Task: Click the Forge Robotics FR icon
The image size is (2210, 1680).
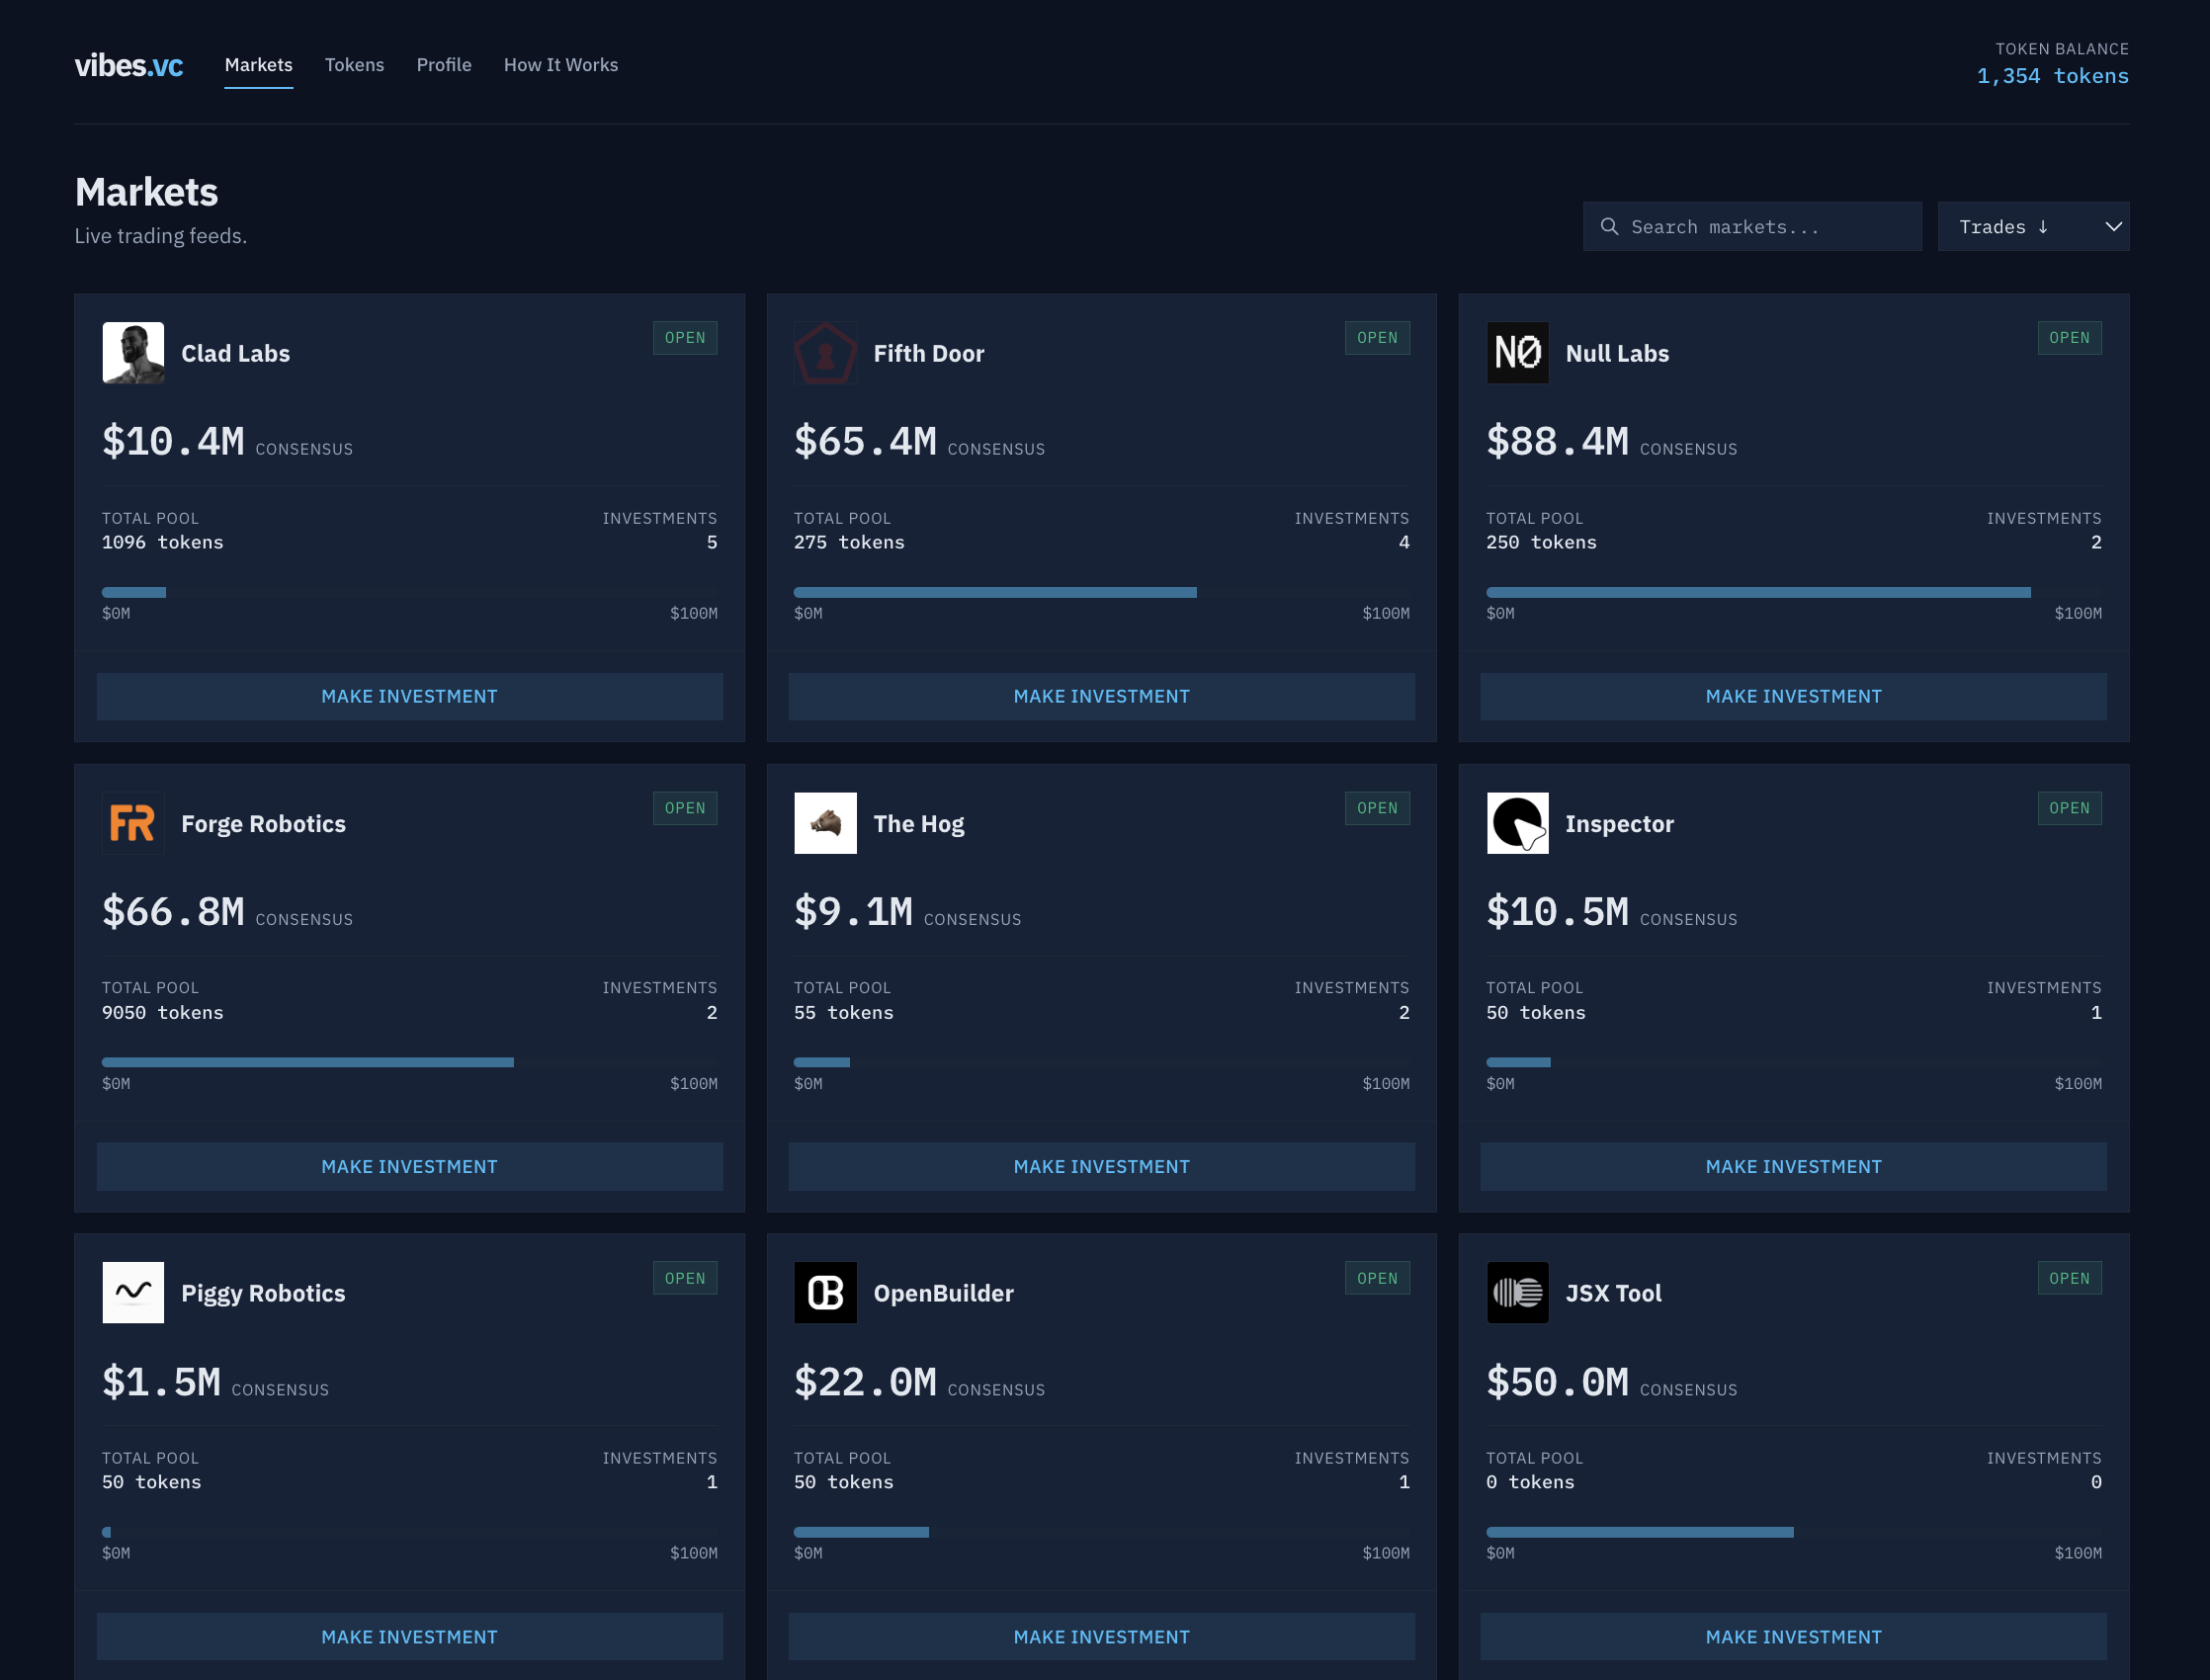Action: click(133, 823)
